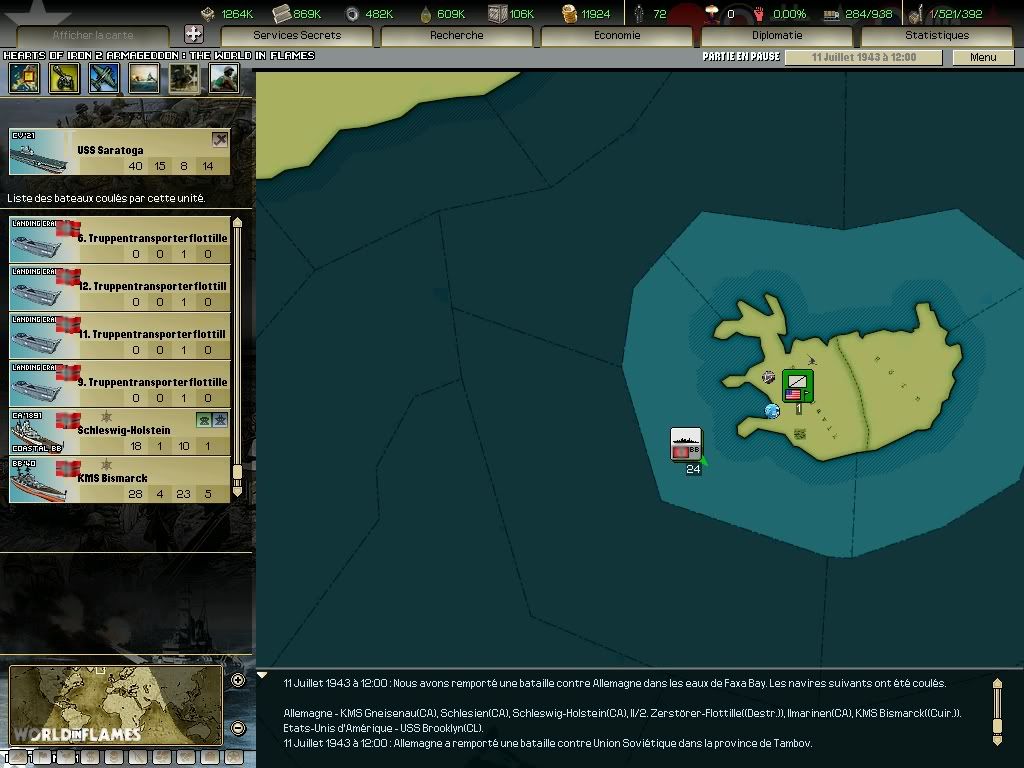Viewport: 1024px width, 768px height.
Task: Close the USS Saratoga unit panel
Action: coord(220,139)
